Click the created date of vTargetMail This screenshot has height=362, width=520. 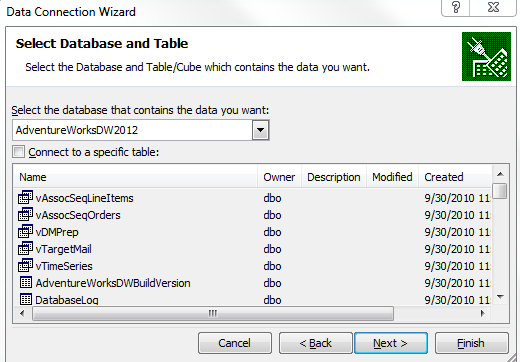[x=457, y=249]
